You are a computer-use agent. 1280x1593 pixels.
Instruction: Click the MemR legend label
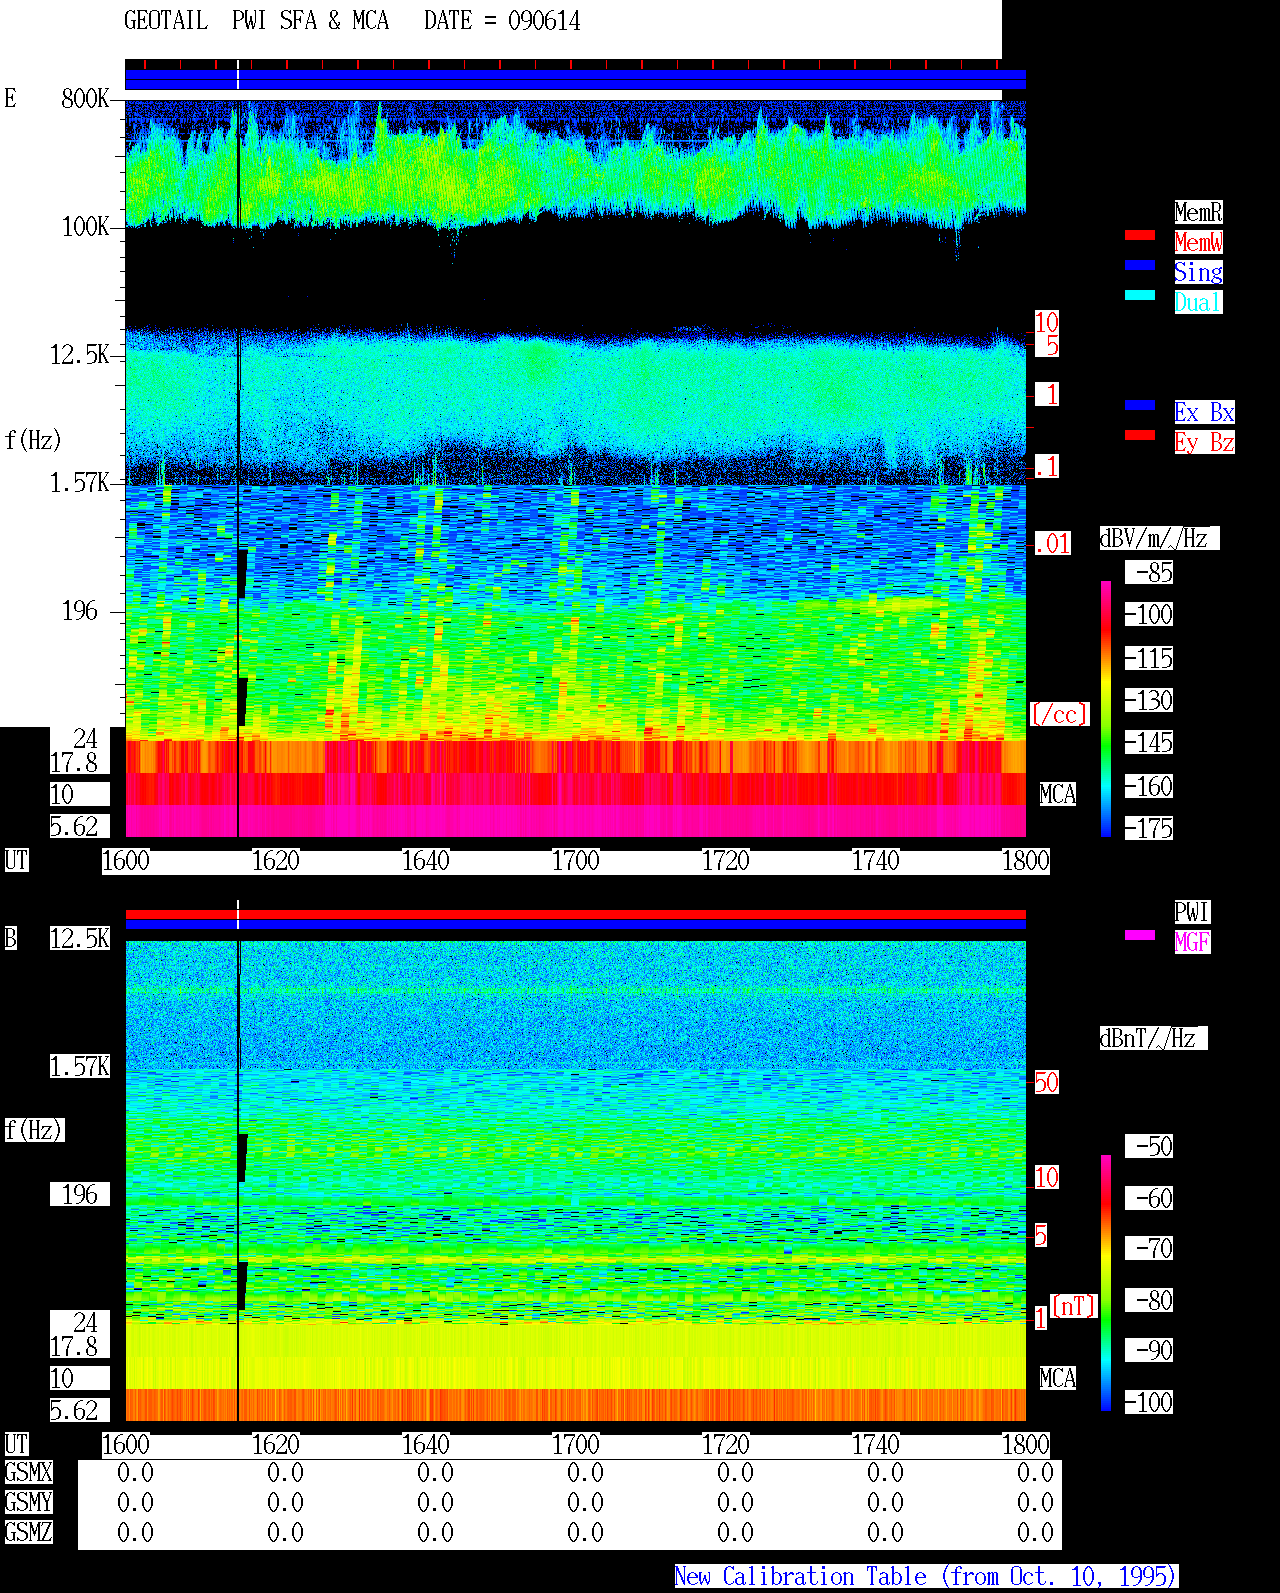(1198, 212)
